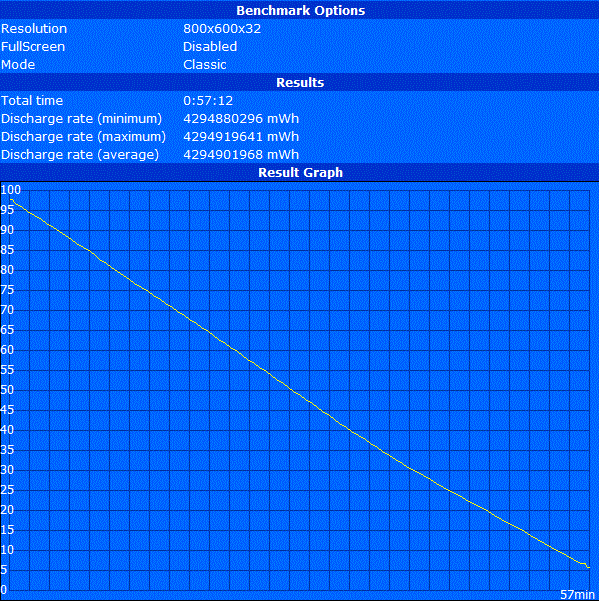
Task: Click the Benchmark Options header
Action: (x=300, y=10)
